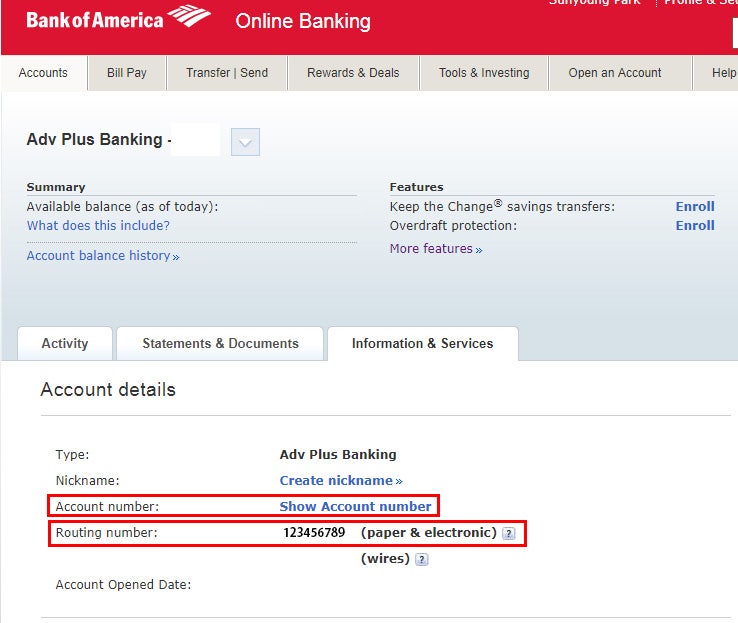Image resolution: width=738 pixels, height=623 pixels.
Task: Click the Features section heading
Action: click(x=417, y=187)
